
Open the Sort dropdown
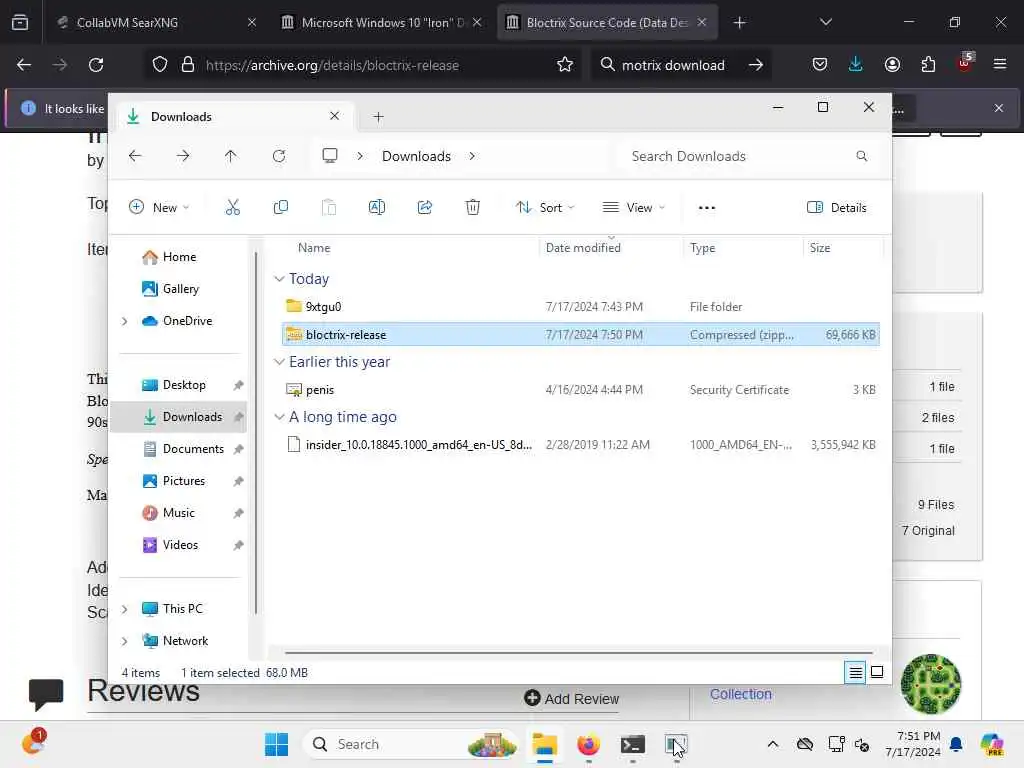544,208
